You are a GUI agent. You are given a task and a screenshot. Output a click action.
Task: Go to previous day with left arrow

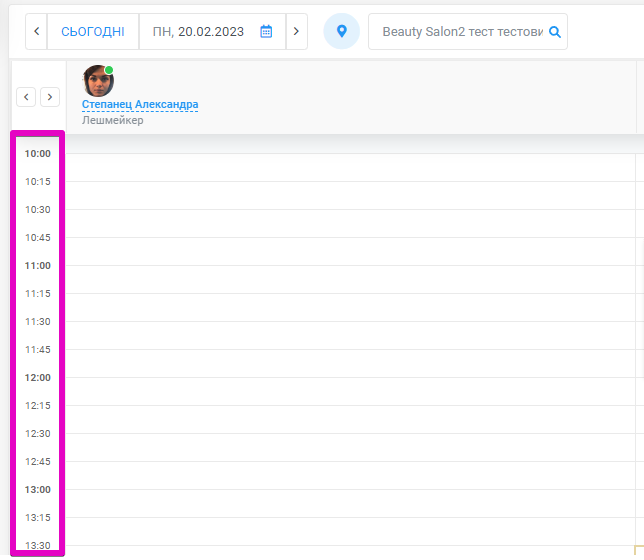36,32
